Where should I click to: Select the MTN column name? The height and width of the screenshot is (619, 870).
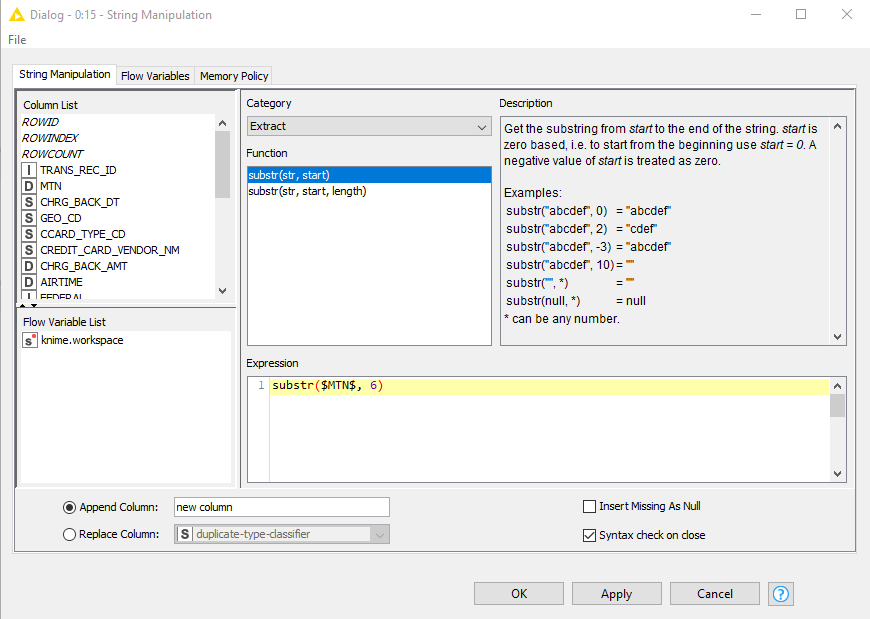click(x=51, y=186)
